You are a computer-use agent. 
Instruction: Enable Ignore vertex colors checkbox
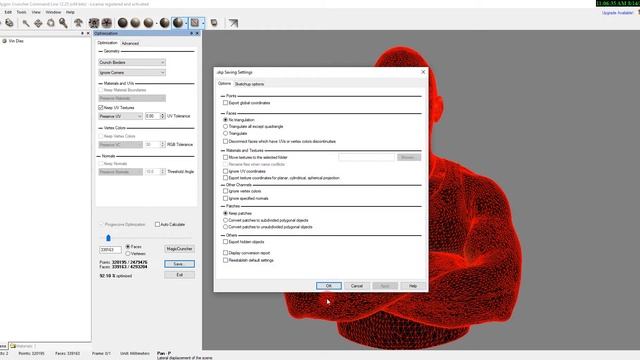pos(225,191)
